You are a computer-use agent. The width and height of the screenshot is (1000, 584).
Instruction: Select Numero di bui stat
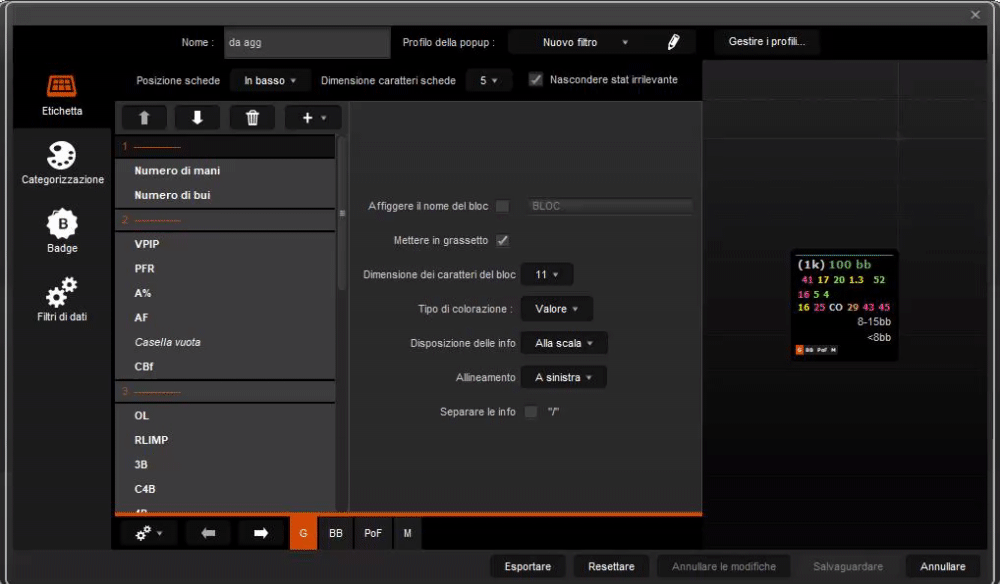(x=224, y=195)
